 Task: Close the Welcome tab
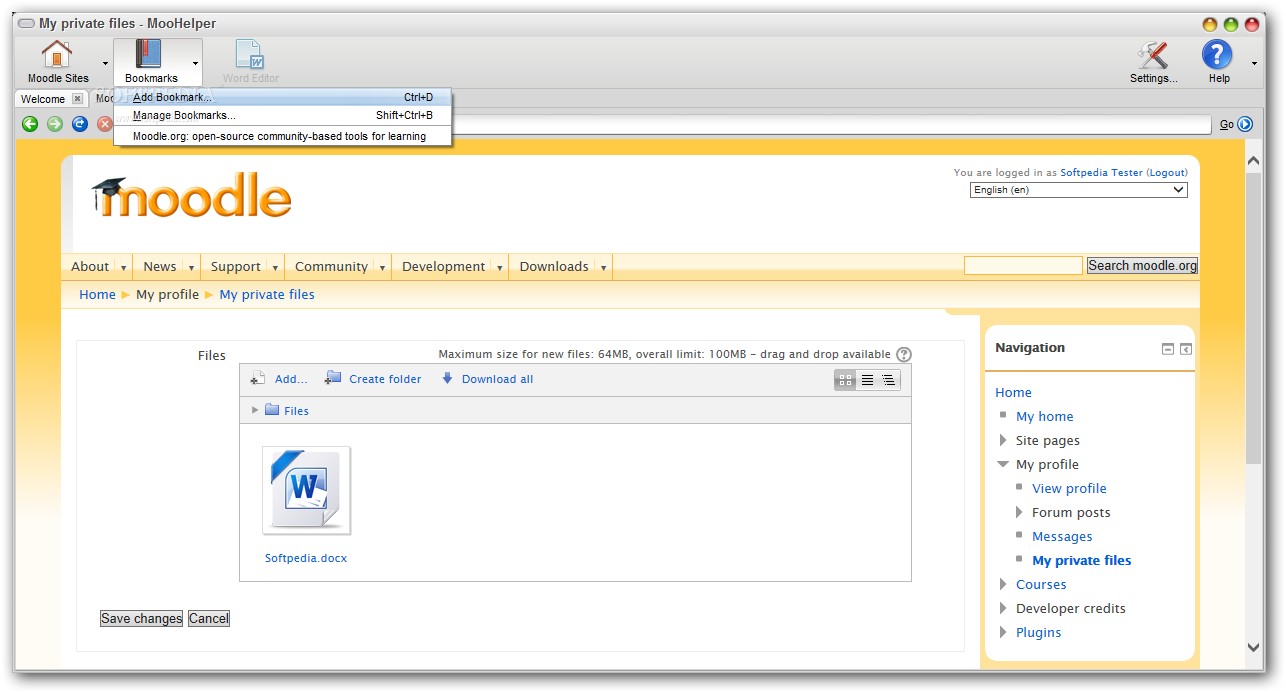[77, 99]
